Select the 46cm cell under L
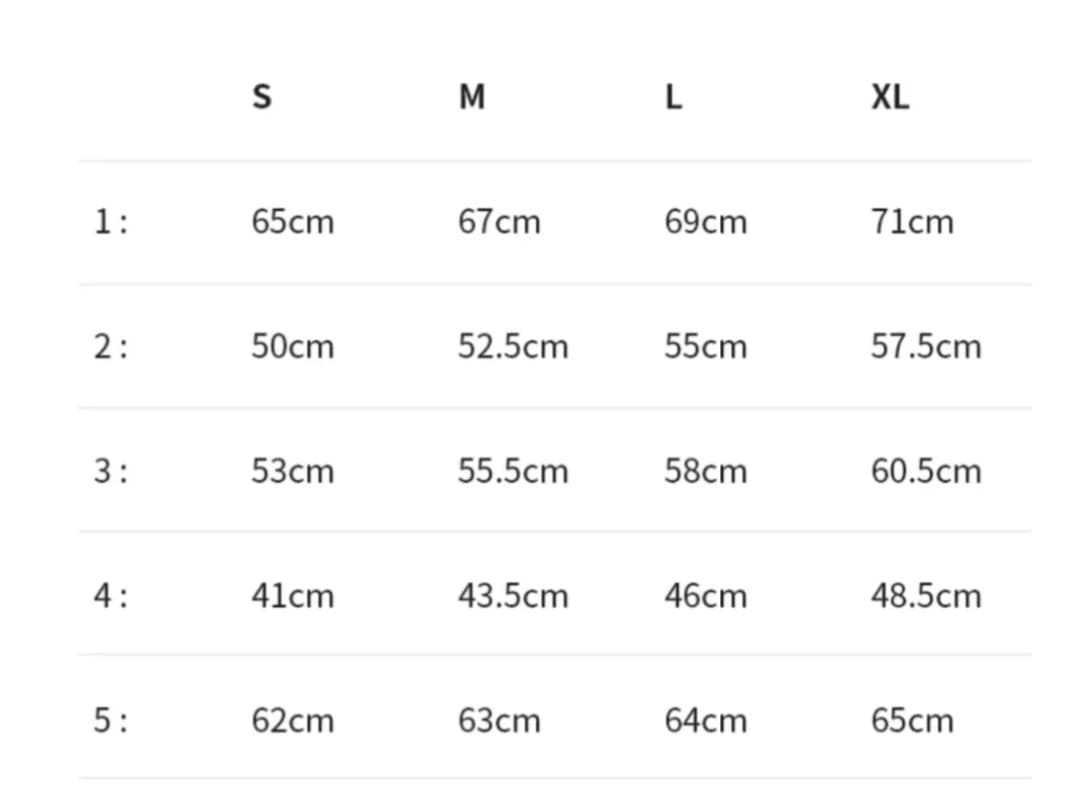This screenshot has height=788, width=1080. coord(705,595)
